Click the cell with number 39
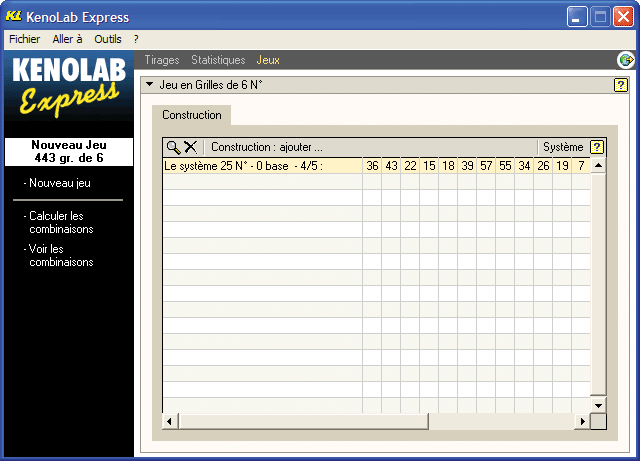 467,166
